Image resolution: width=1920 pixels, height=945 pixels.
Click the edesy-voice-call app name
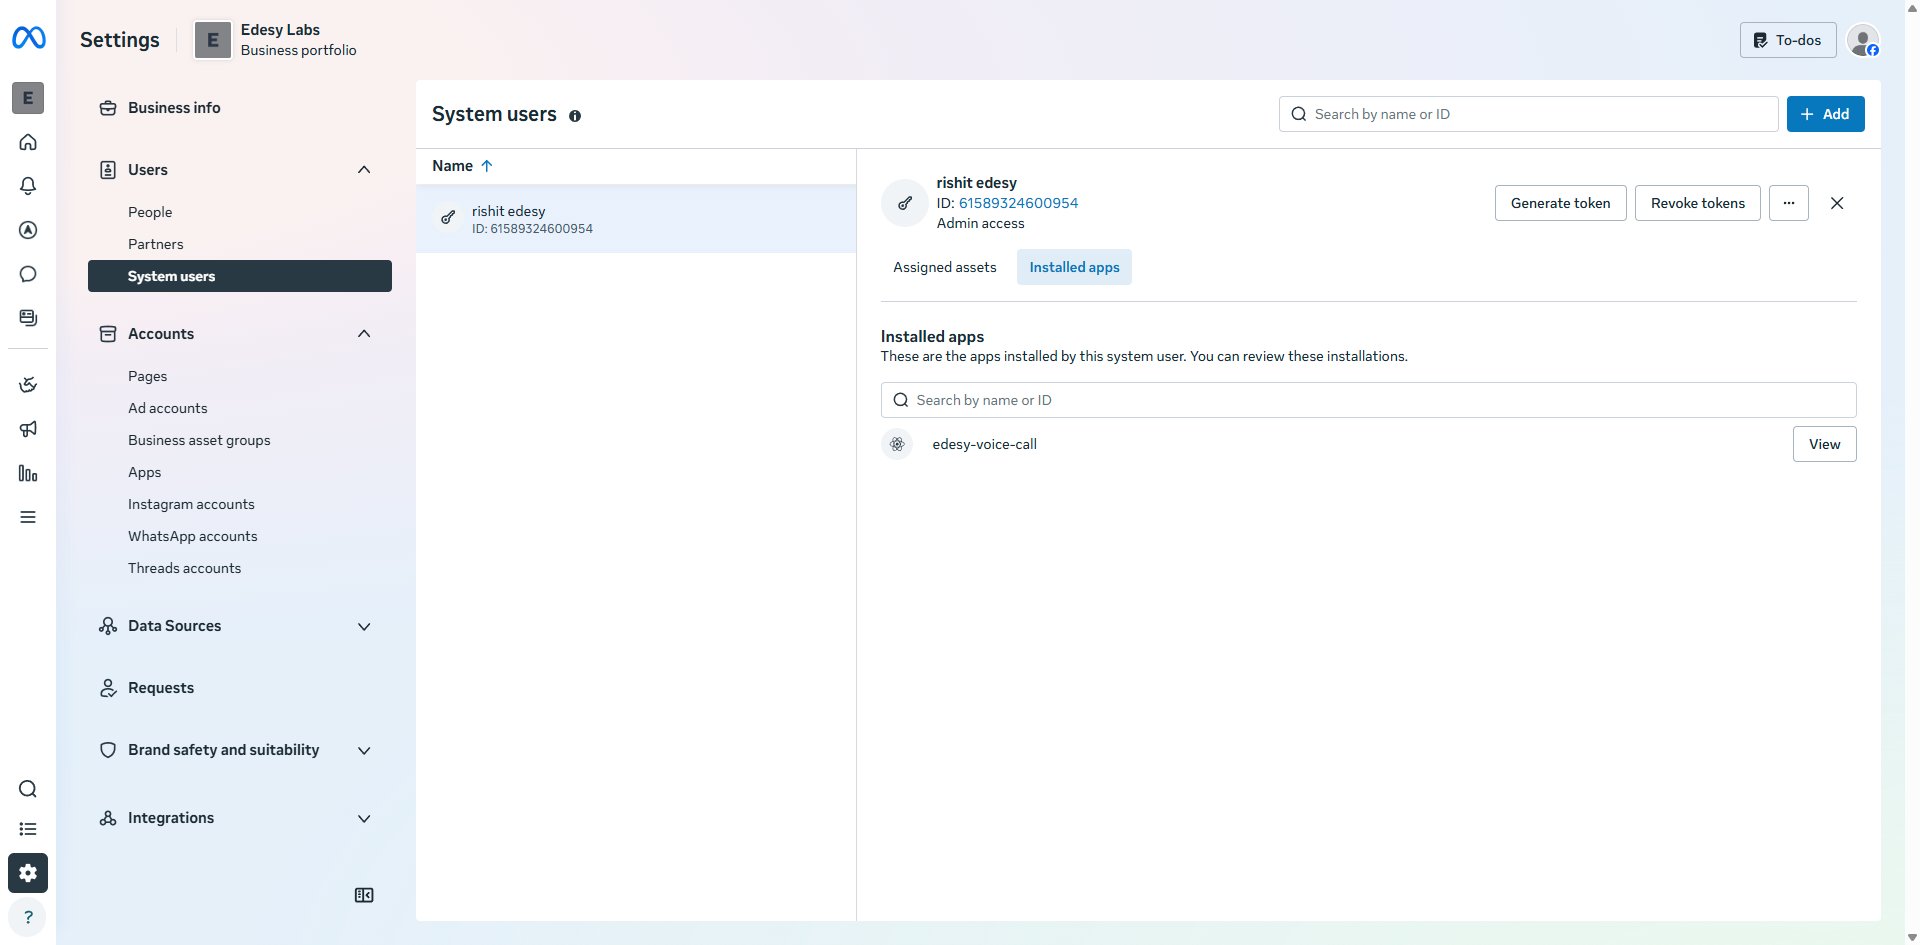984,444
